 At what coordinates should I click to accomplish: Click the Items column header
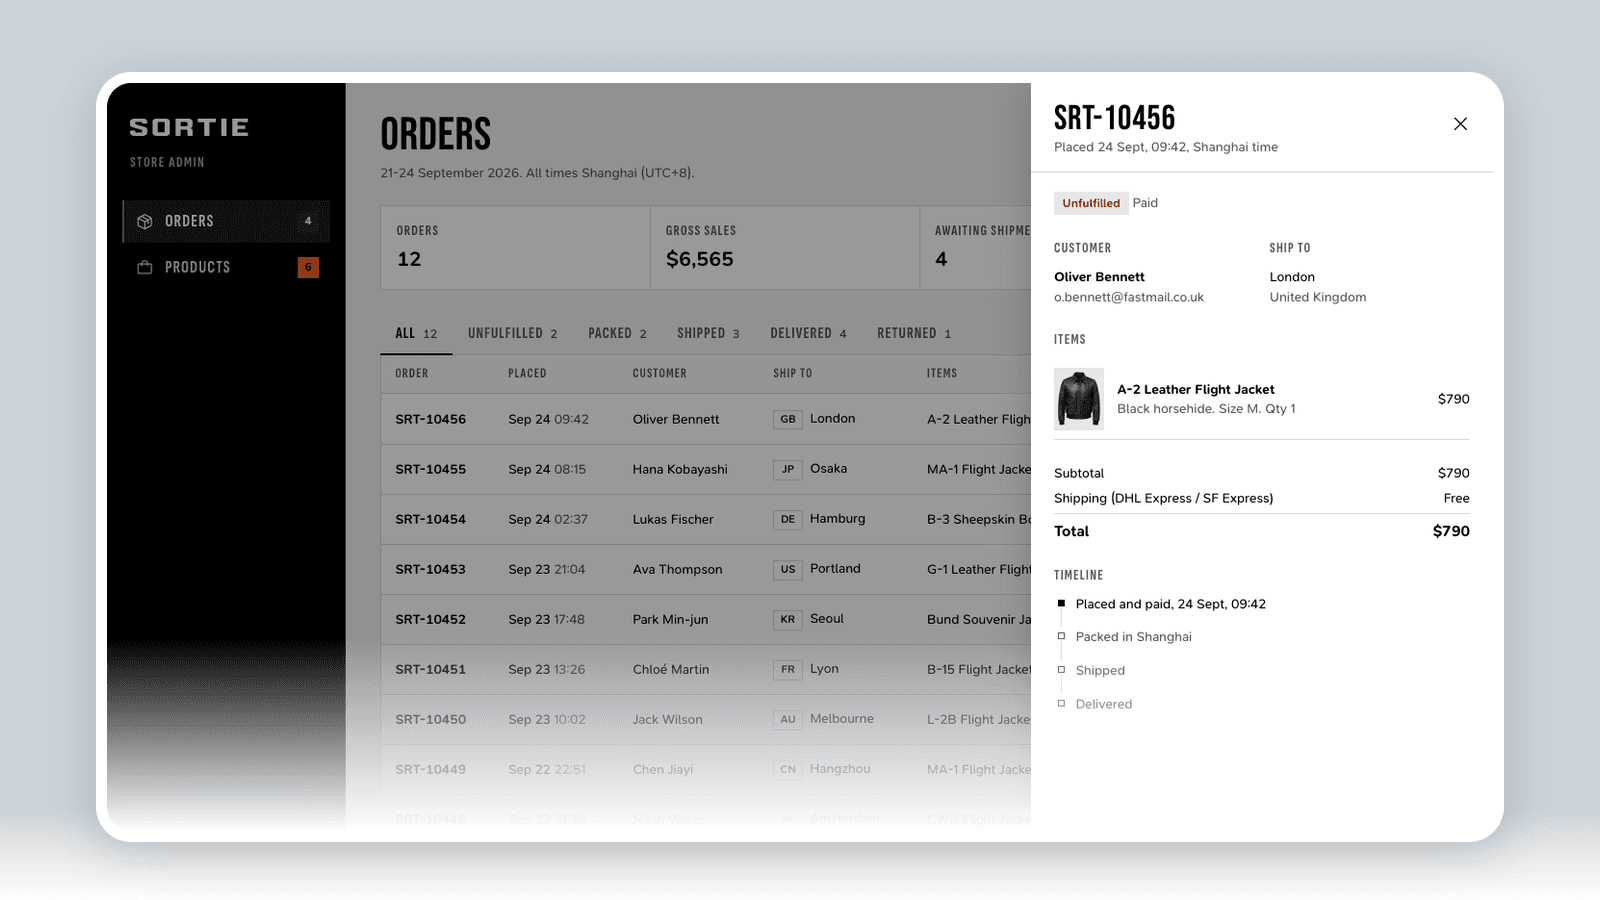(x=942, y=373)
